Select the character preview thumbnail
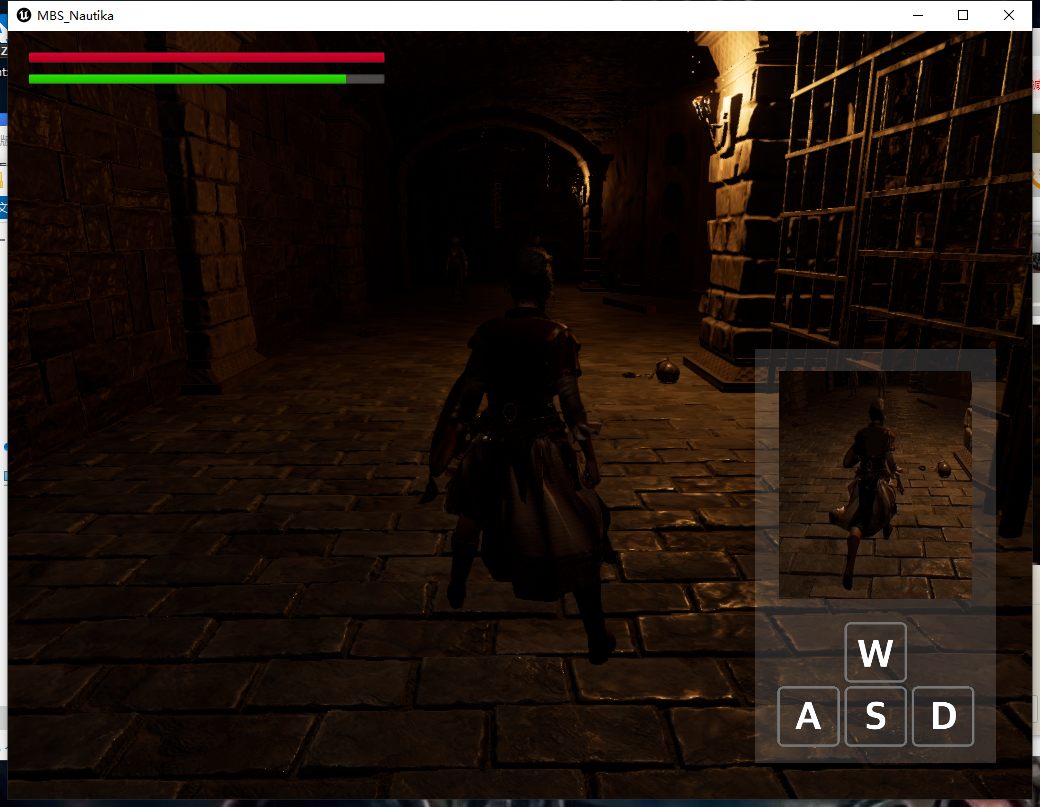Image resolution: width=1040 pixels, height=807 pixels. (x=874, y=484)
